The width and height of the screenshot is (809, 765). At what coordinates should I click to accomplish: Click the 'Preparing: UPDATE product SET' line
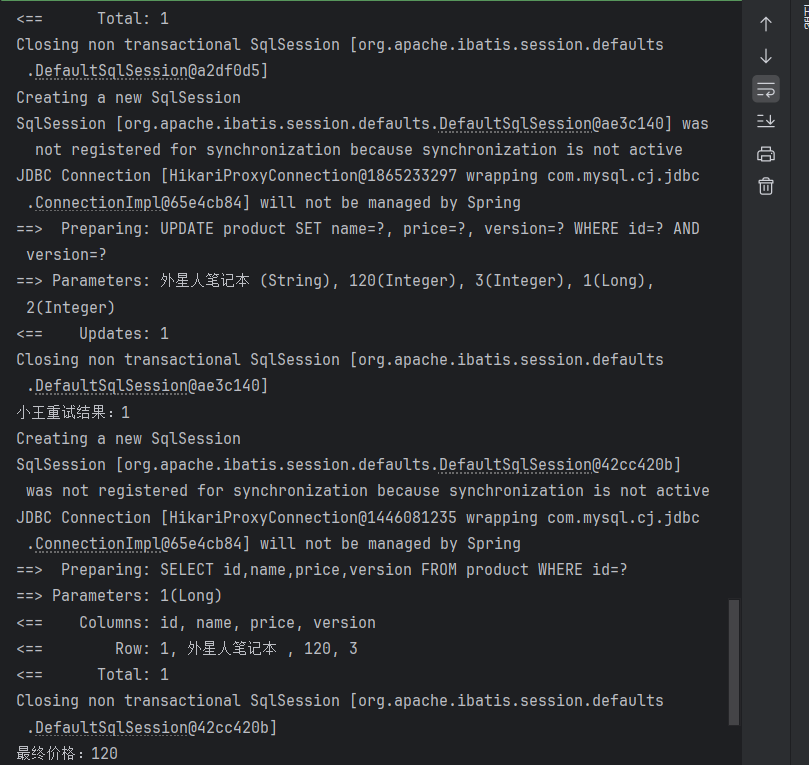click(x=358, y=229)
